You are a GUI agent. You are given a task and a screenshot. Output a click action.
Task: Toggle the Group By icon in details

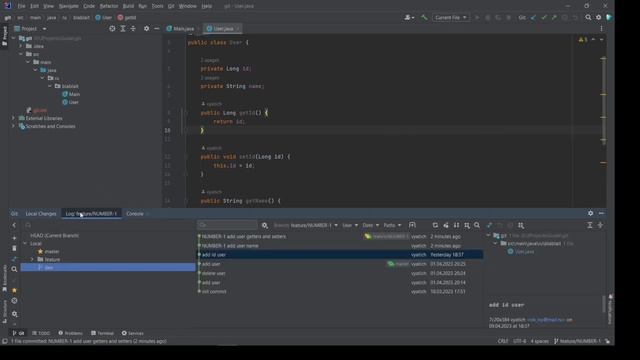[521, 225]
